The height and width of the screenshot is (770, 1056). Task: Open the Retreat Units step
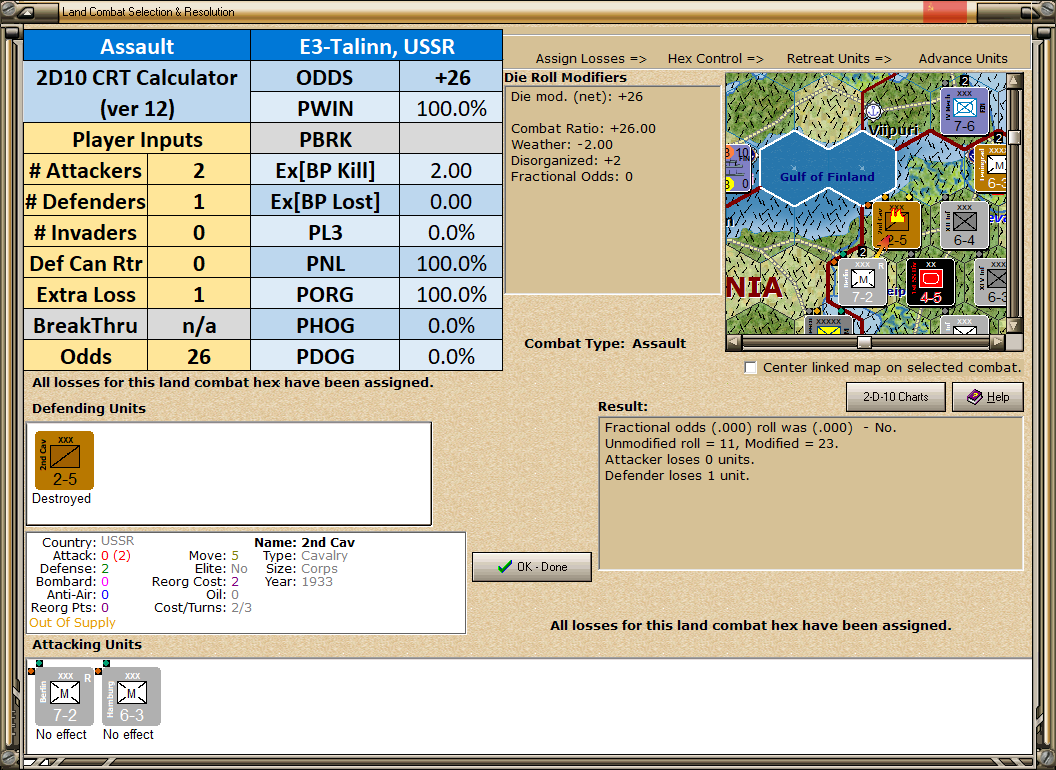[x=838, y=59]
